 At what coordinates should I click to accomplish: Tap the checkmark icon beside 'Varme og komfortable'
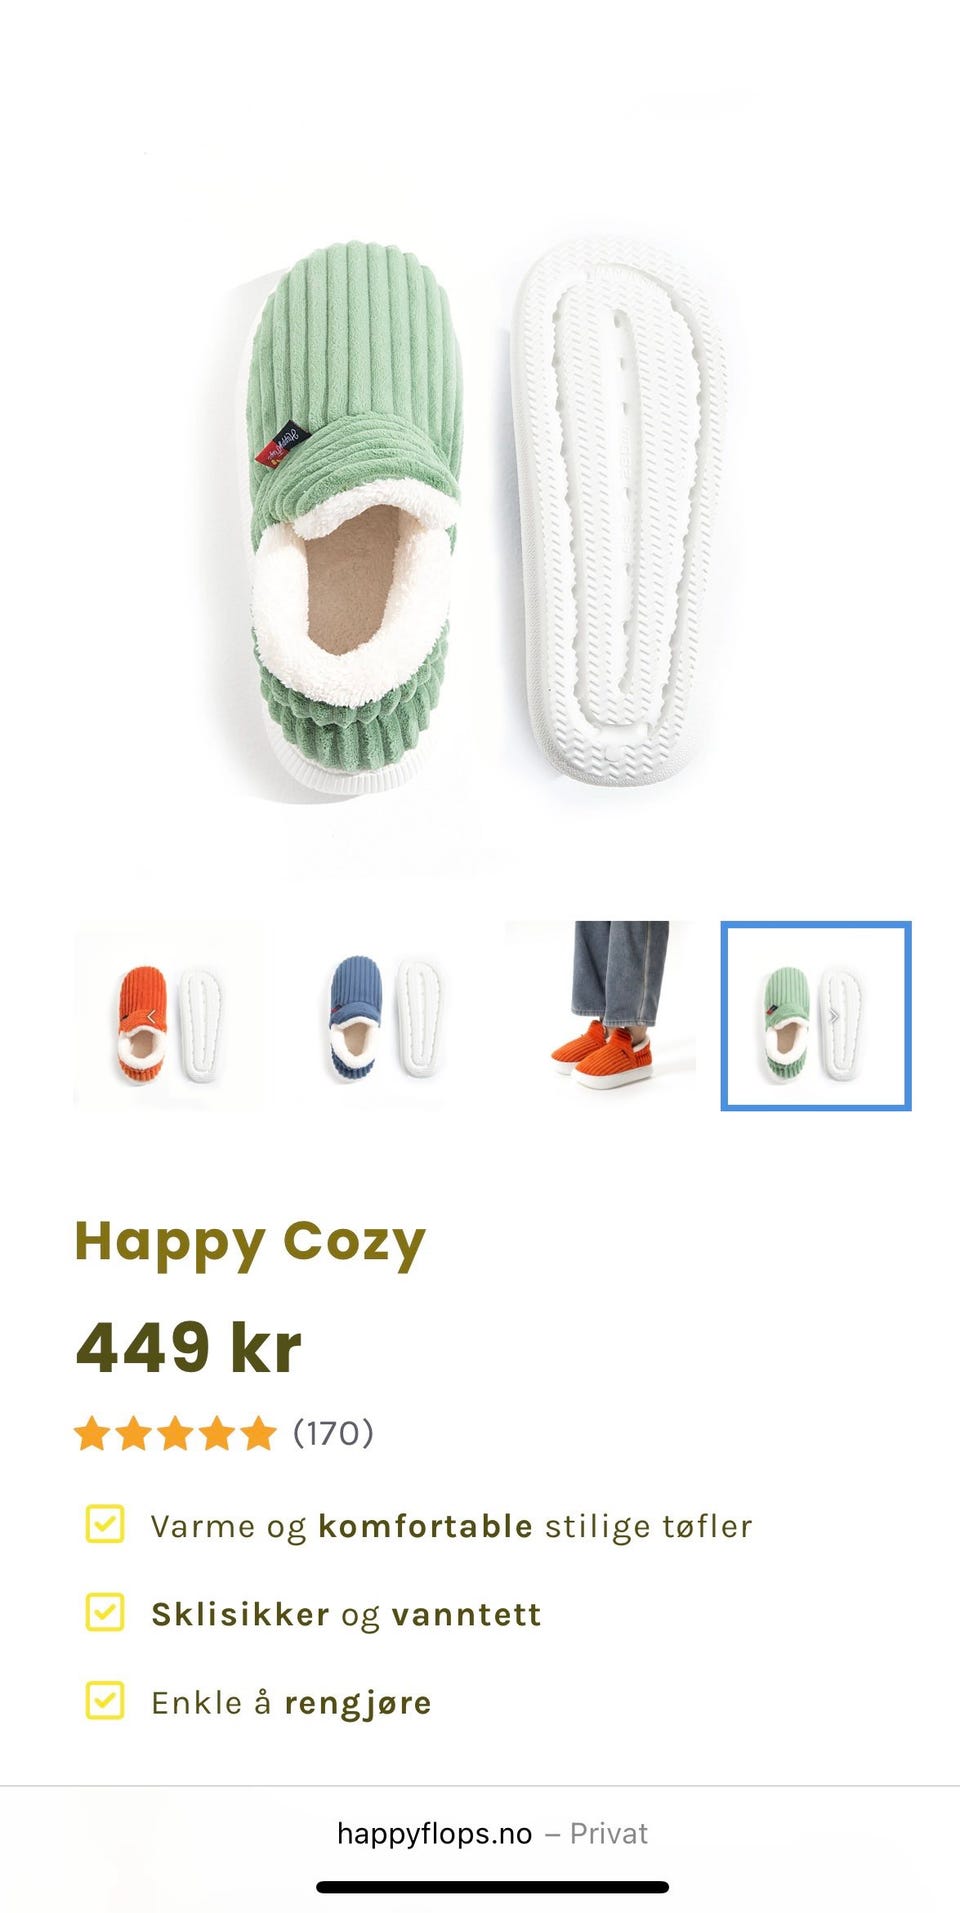coord(105,1524)
